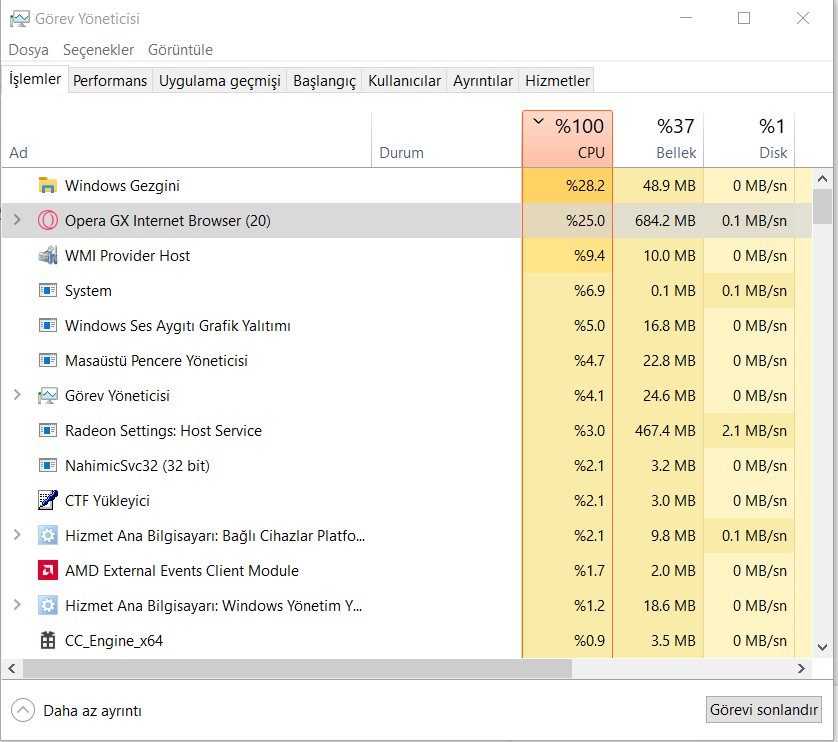Image resolution: width=838 pixels, height=742 pixels.
Task: Select the Radeon Settings: Host Service row
Action: [x=163, y=431]
